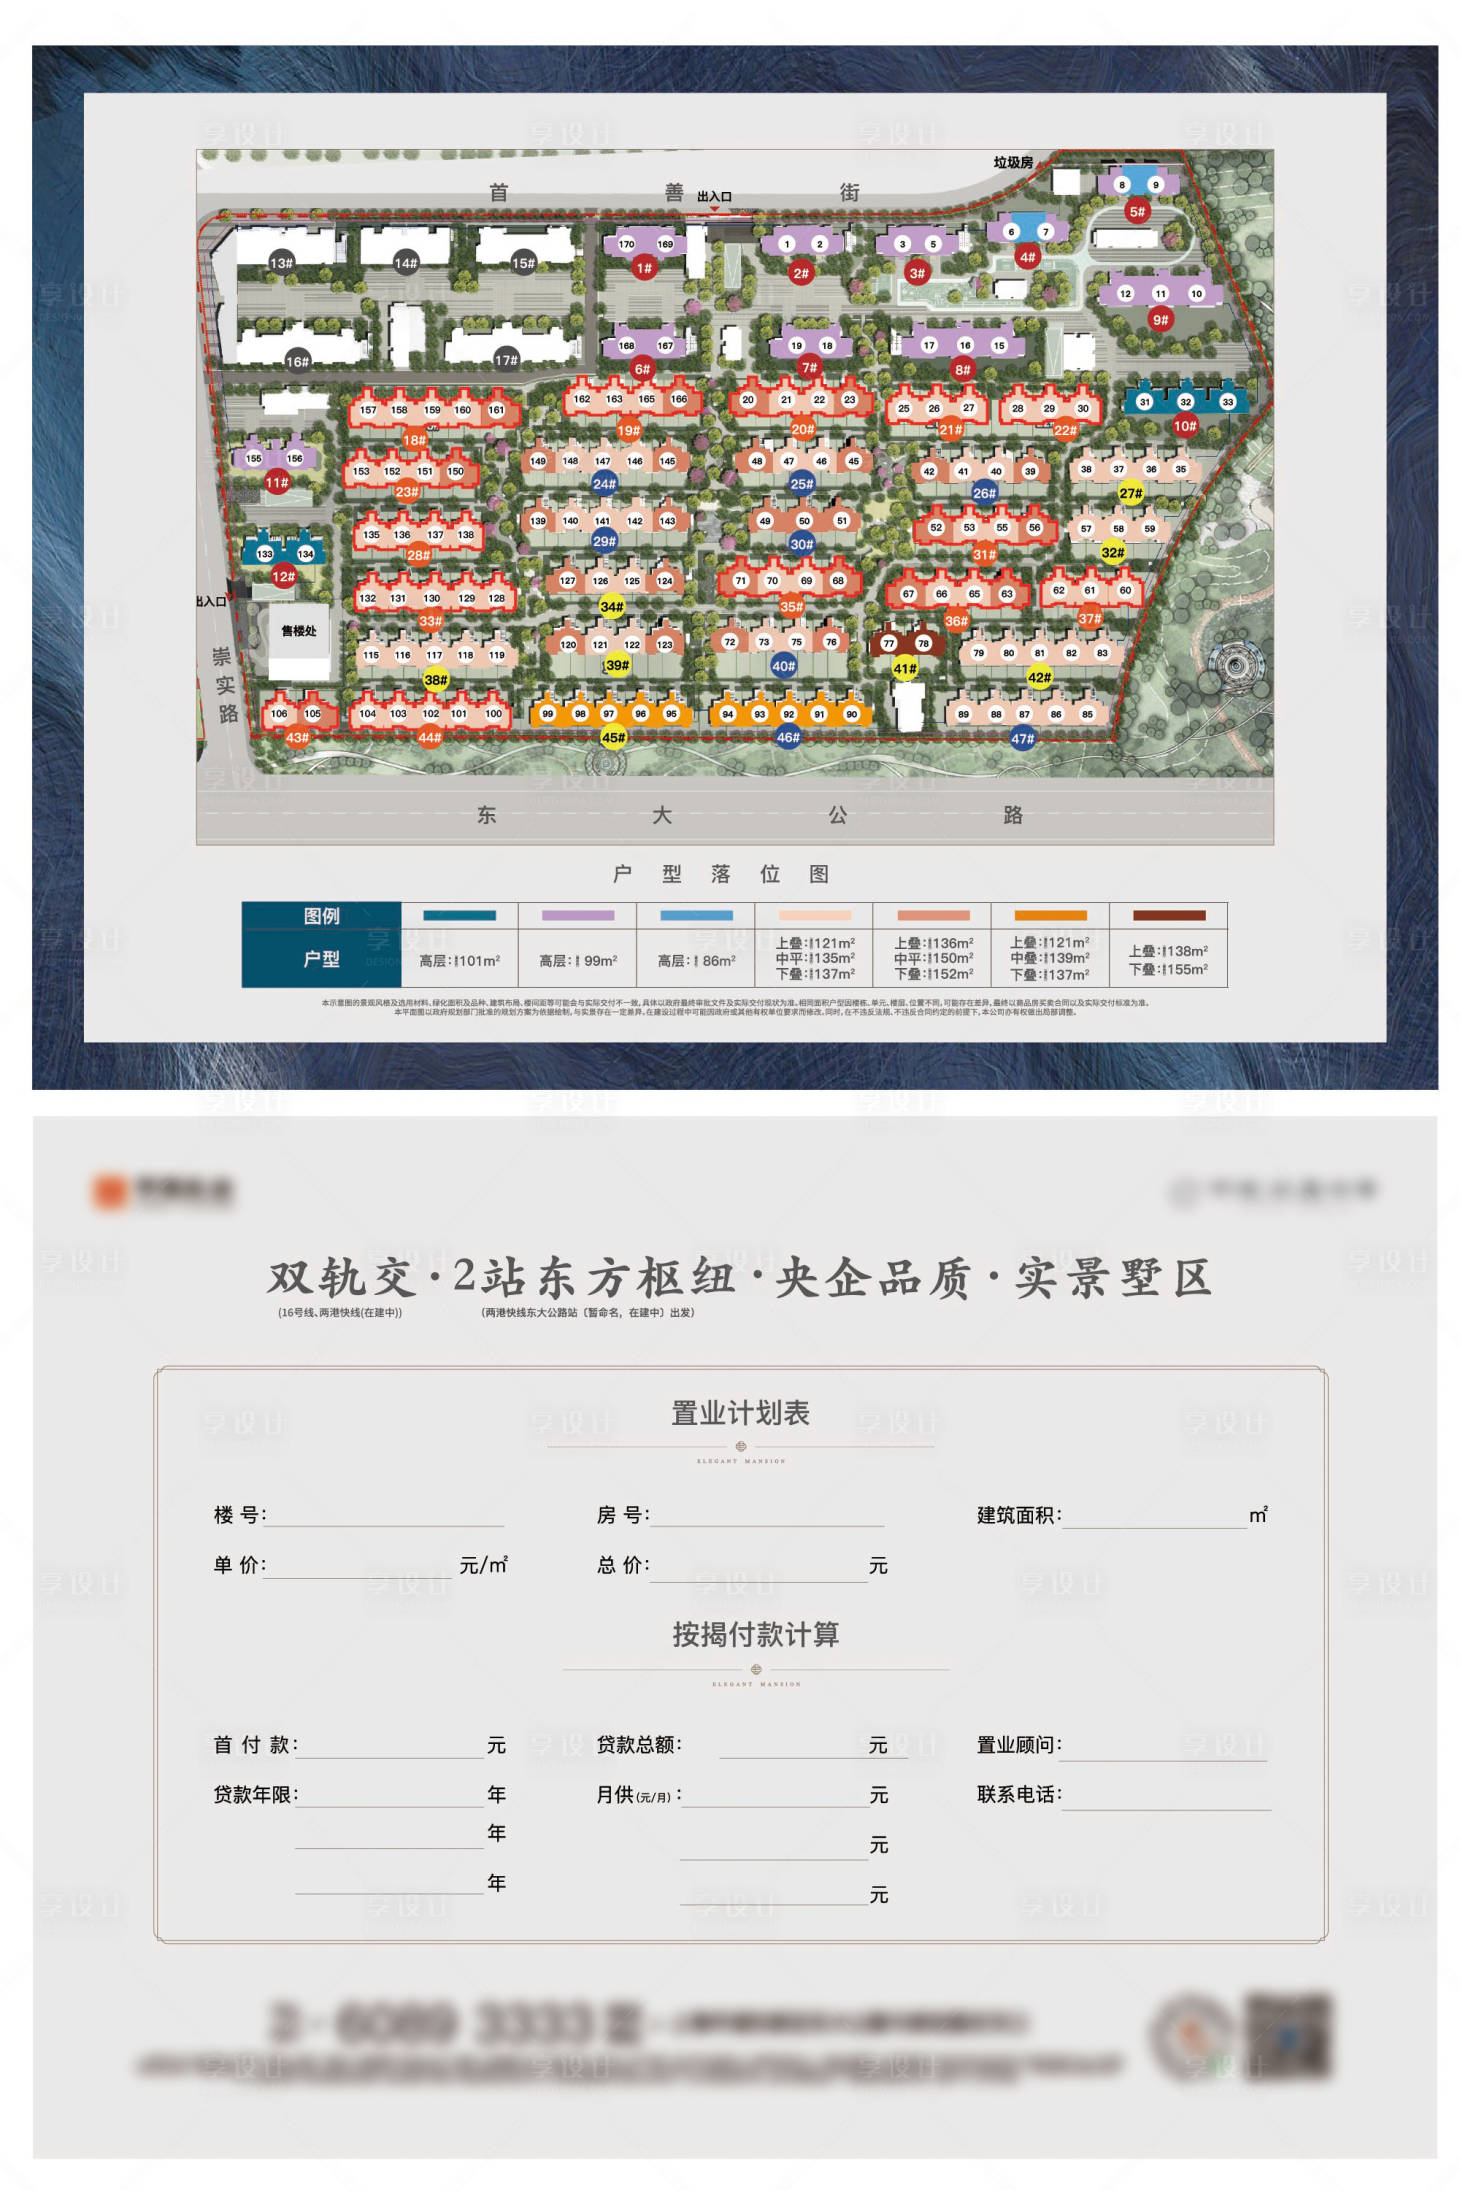Select the yellow 27# marker
The height and width of the screenshot is (2190, 1460).
point(1130,493)
